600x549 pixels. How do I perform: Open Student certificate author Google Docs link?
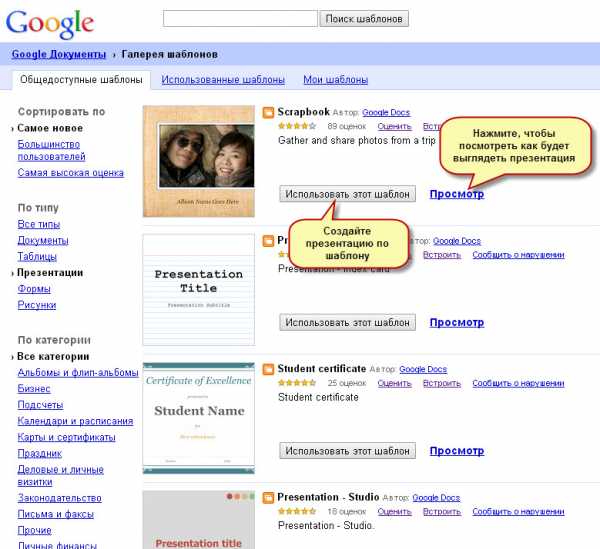pos(423,369)
